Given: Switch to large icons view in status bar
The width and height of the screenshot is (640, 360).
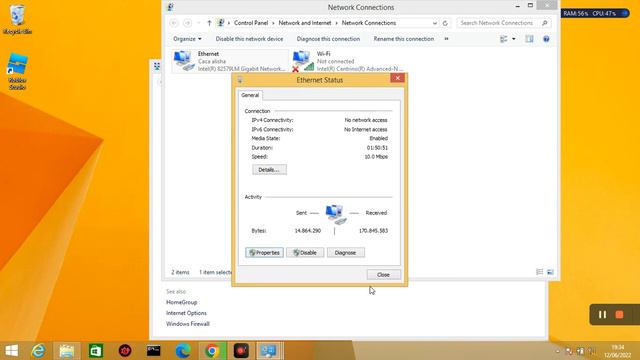Looking at the screenshot, I should coord(550,272).
